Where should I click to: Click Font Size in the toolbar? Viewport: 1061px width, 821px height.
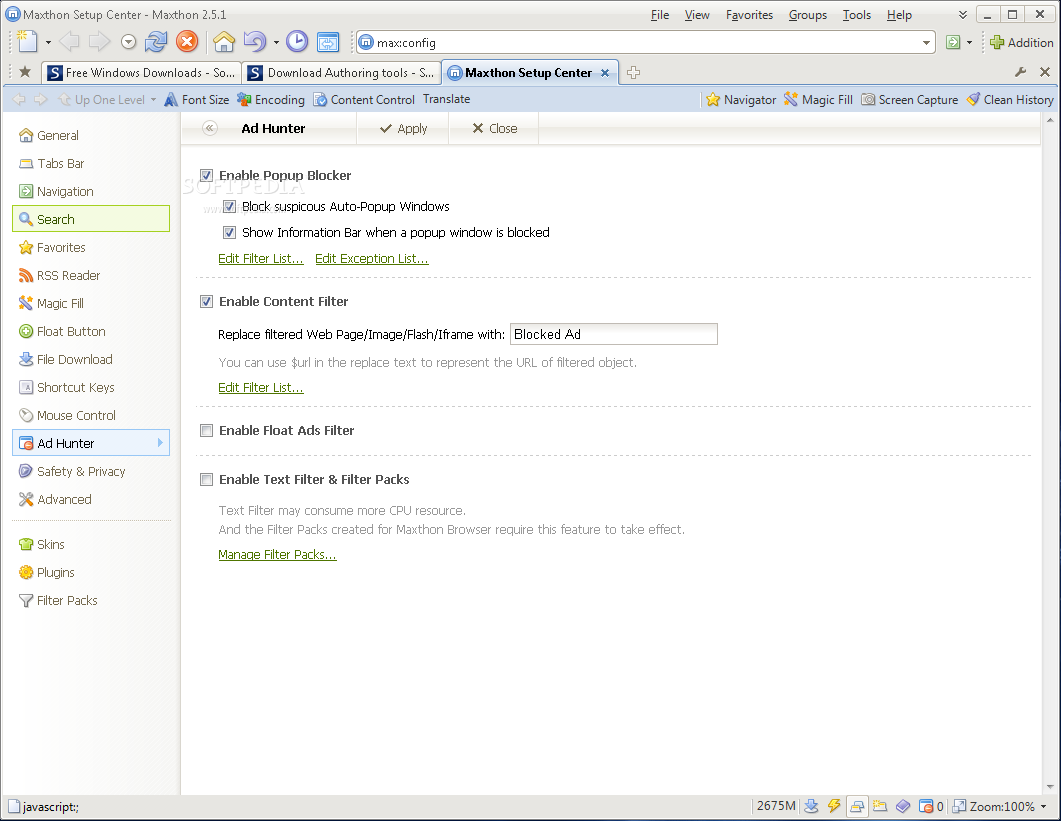coord(197,99)
